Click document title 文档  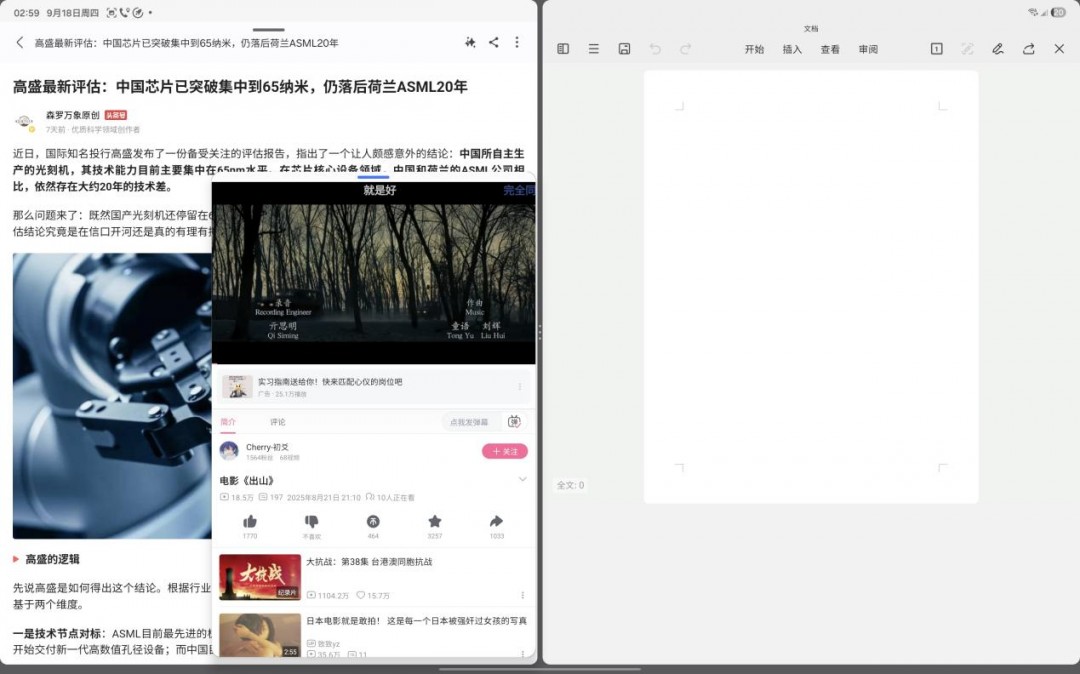point(811,29)
